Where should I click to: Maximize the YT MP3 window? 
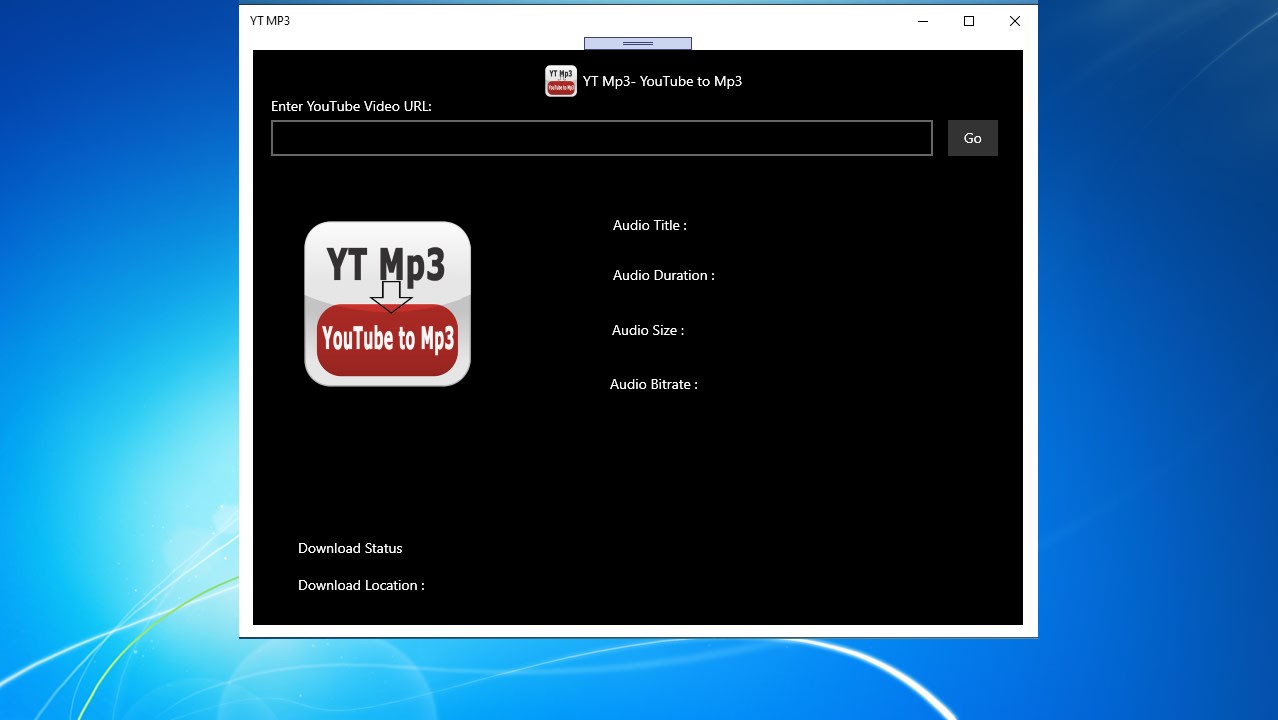tap(968, 21)
